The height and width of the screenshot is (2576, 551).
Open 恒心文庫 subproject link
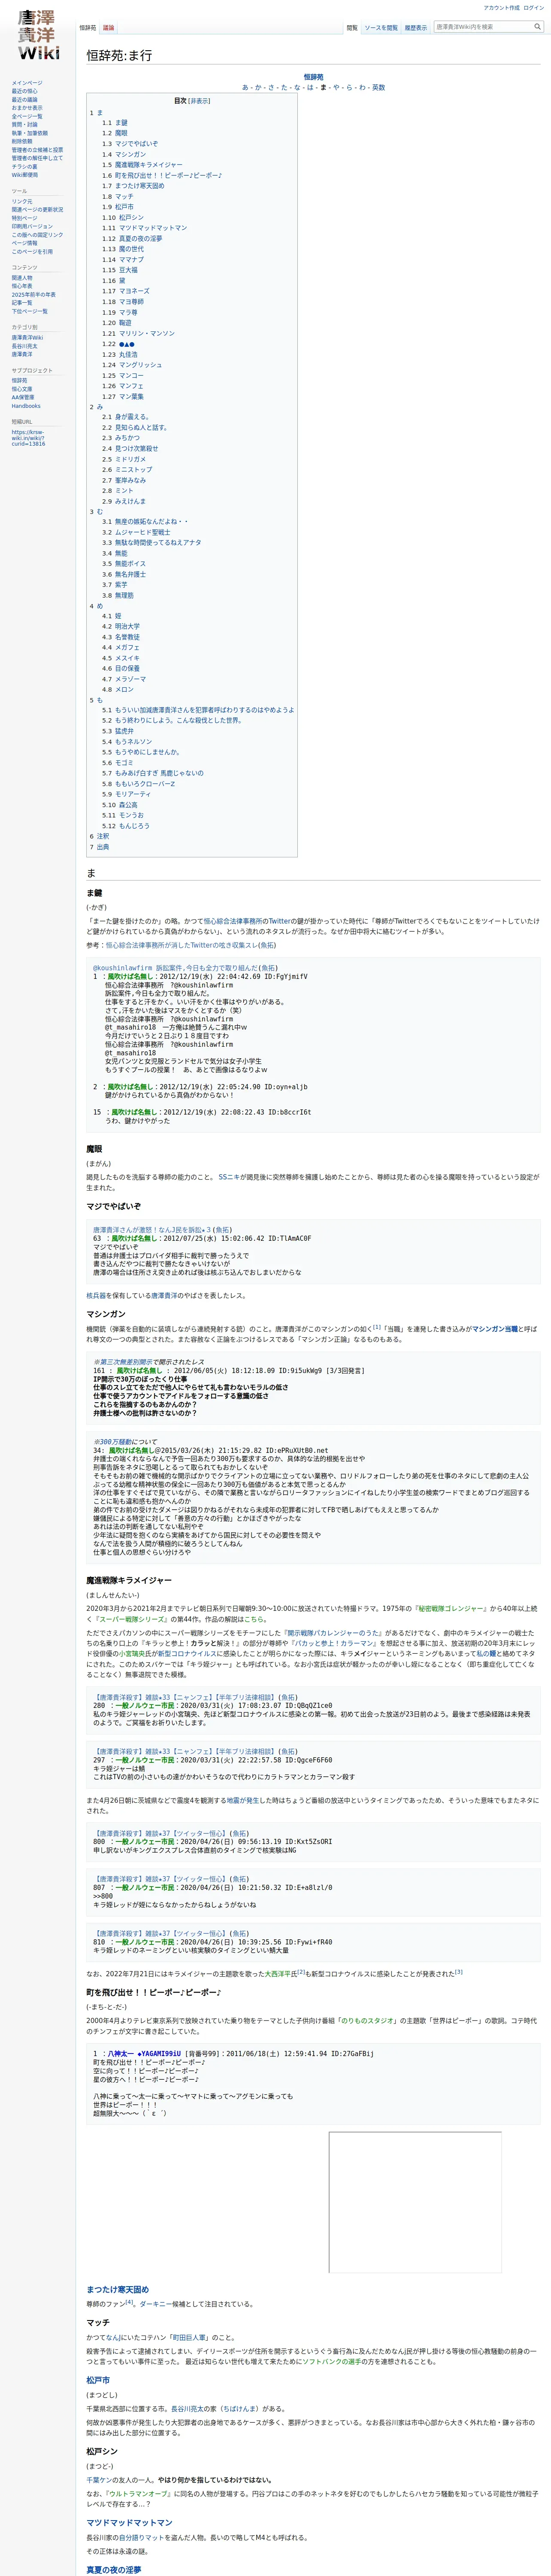click(x=22, y=389)
